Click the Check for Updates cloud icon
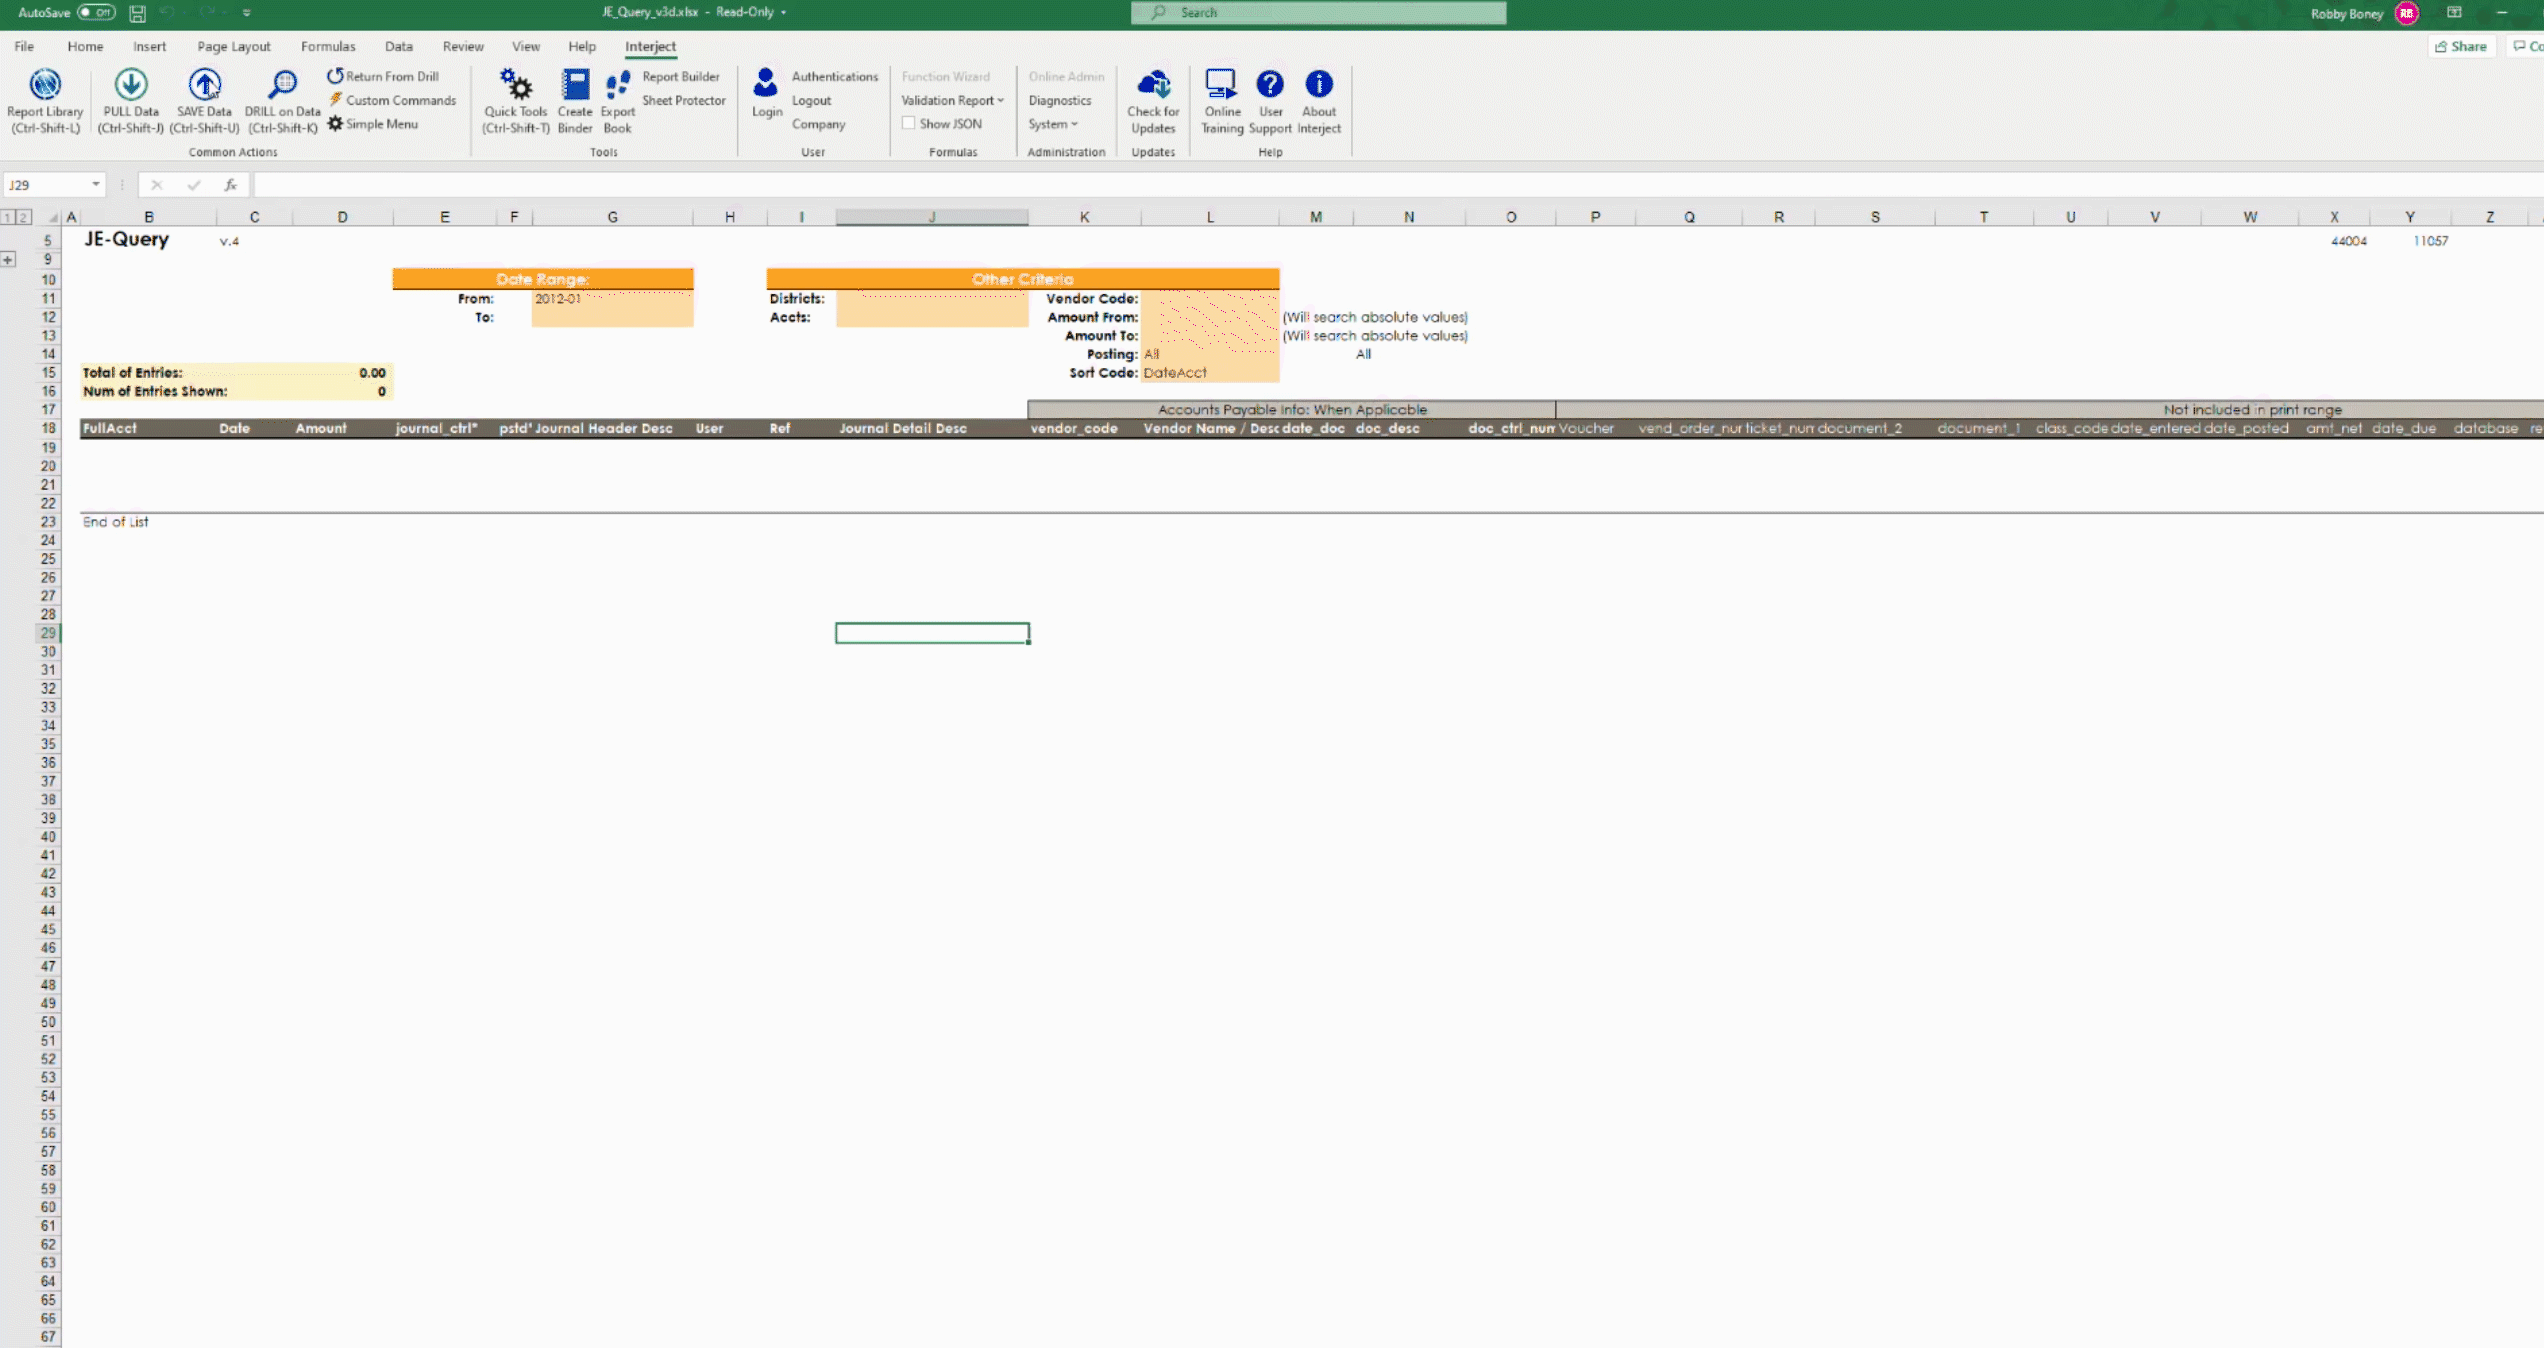Screen dimensions: 2544x1348 1153,85
